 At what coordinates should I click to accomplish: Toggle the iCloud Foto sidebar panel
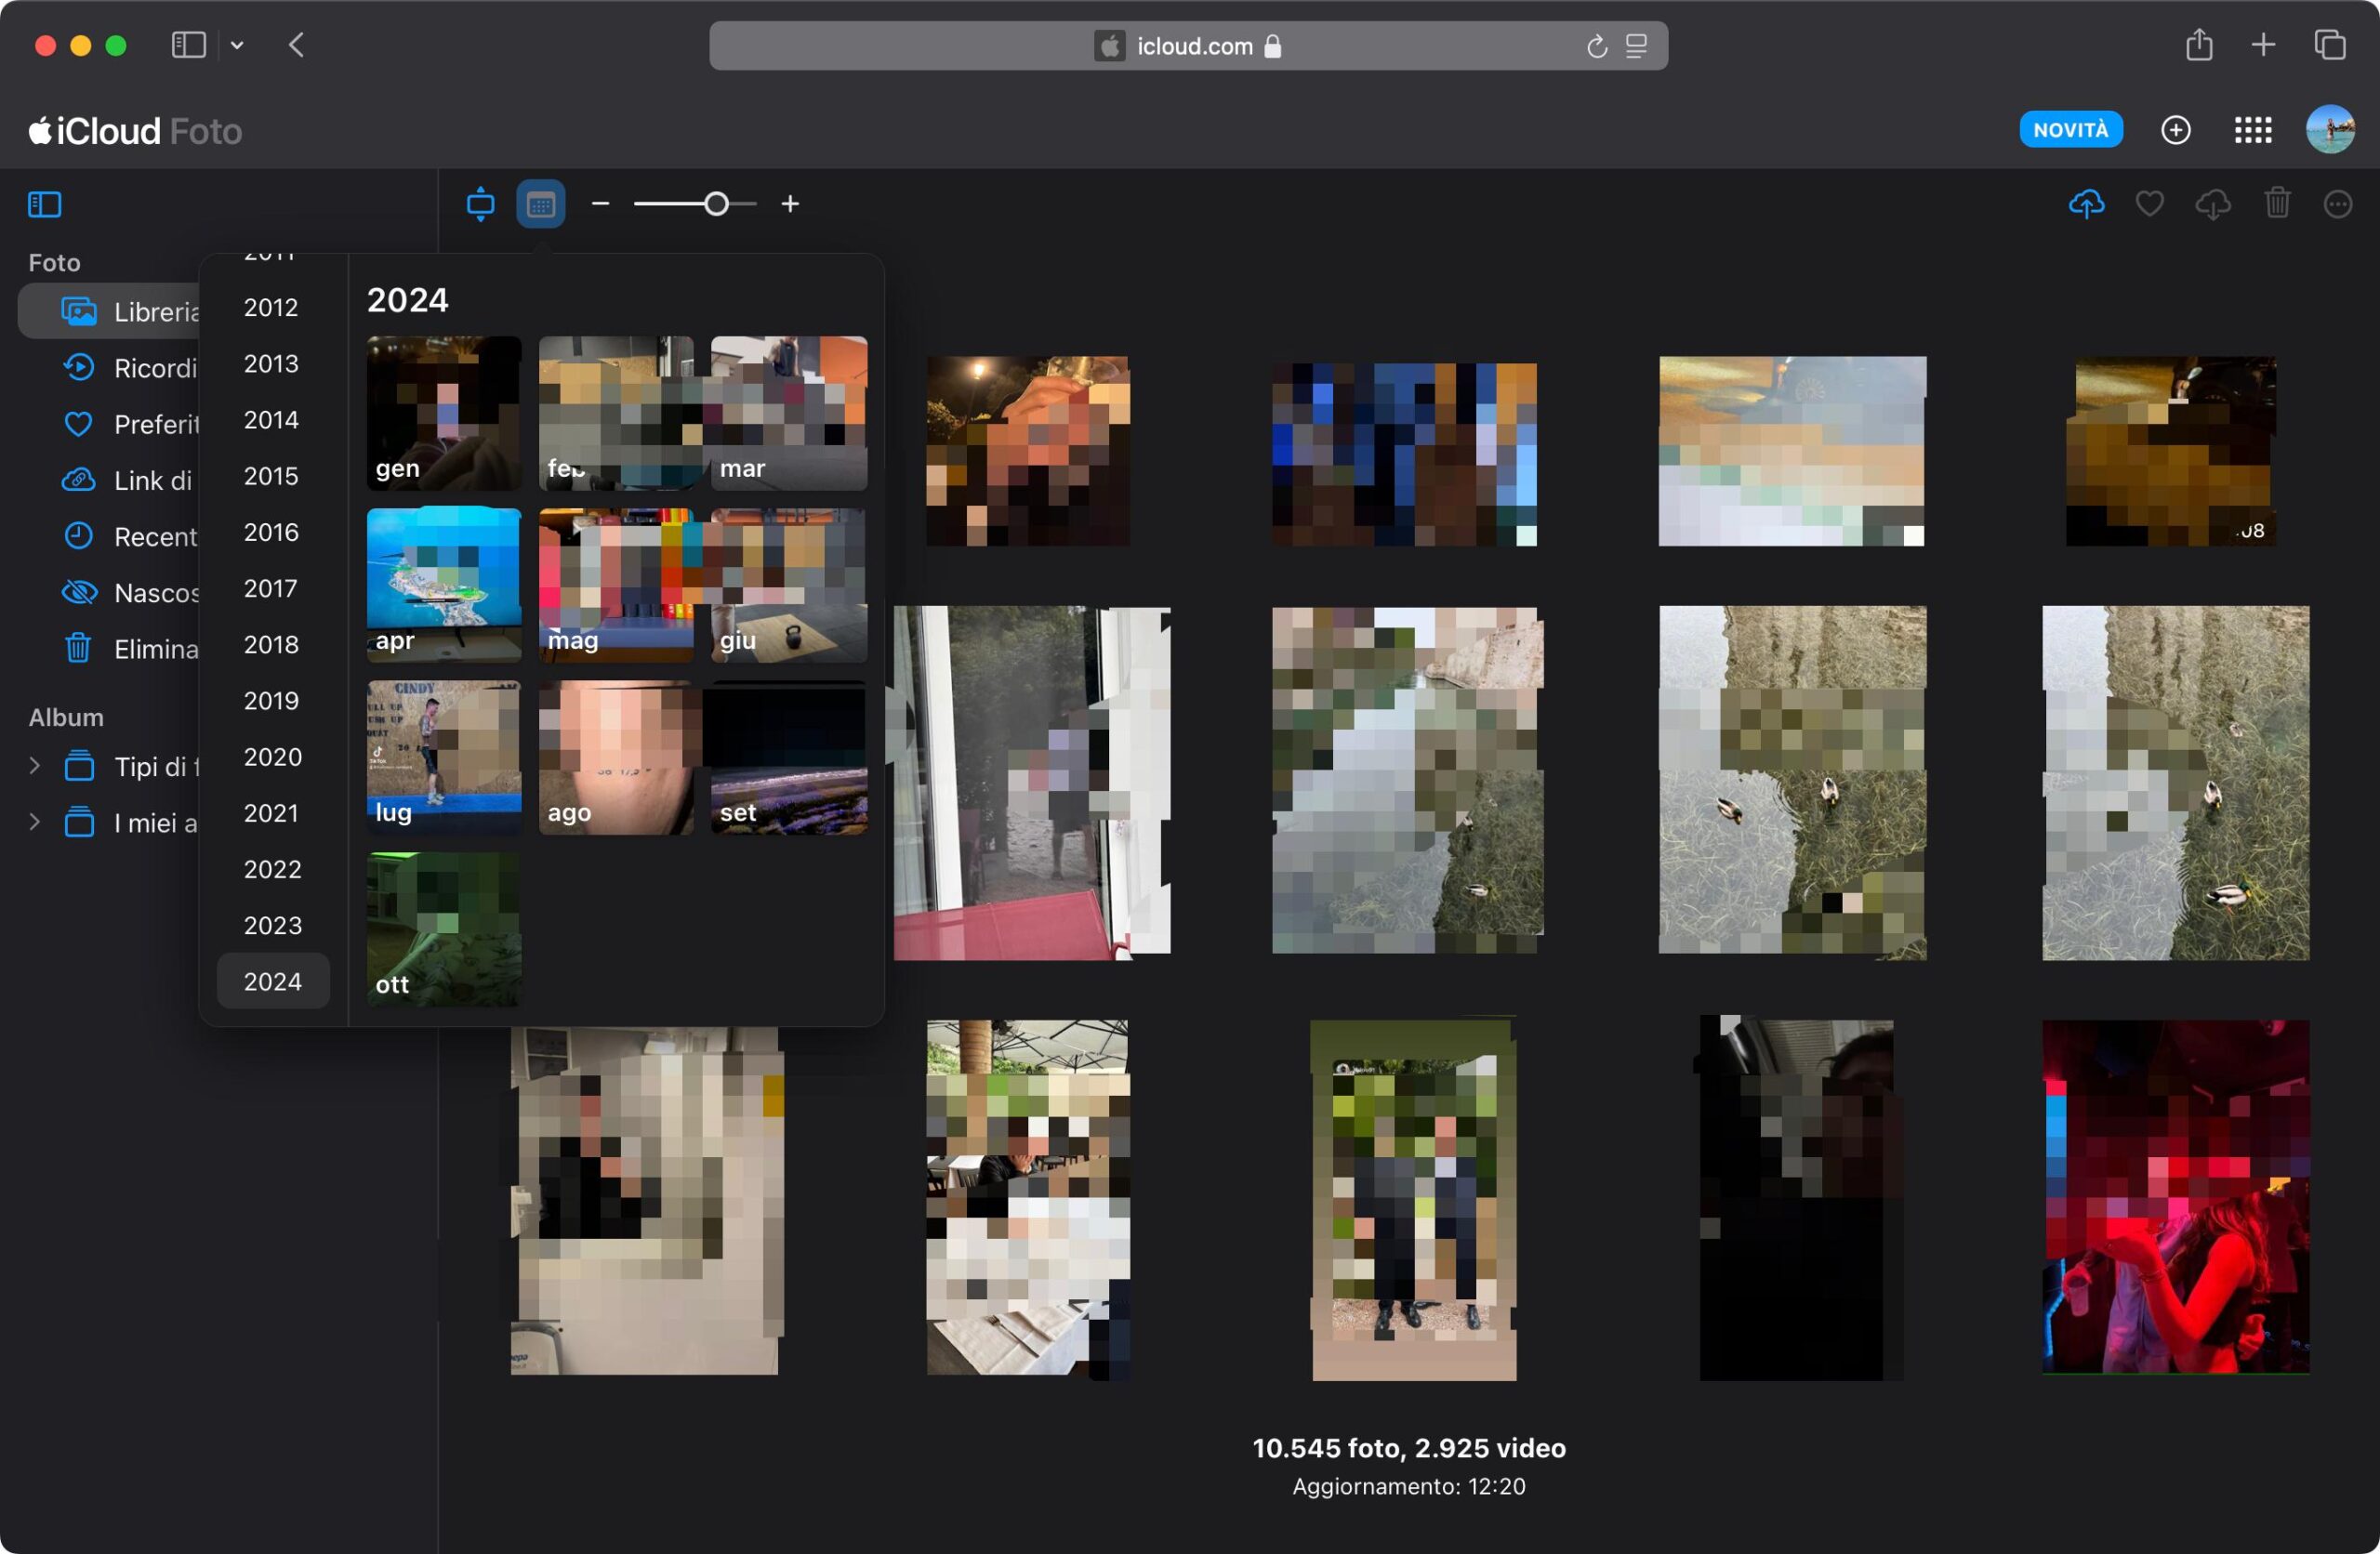coord(45,204)
